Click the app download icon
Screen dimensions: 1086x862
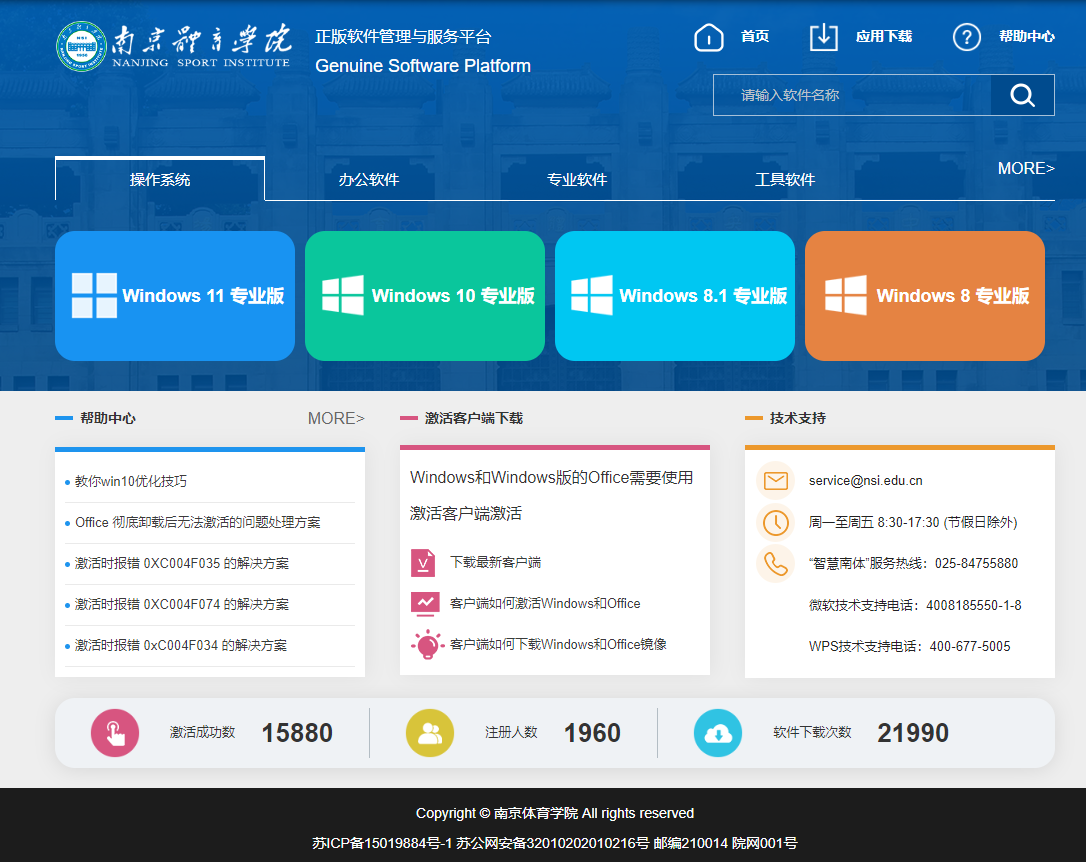coord(823,37)
